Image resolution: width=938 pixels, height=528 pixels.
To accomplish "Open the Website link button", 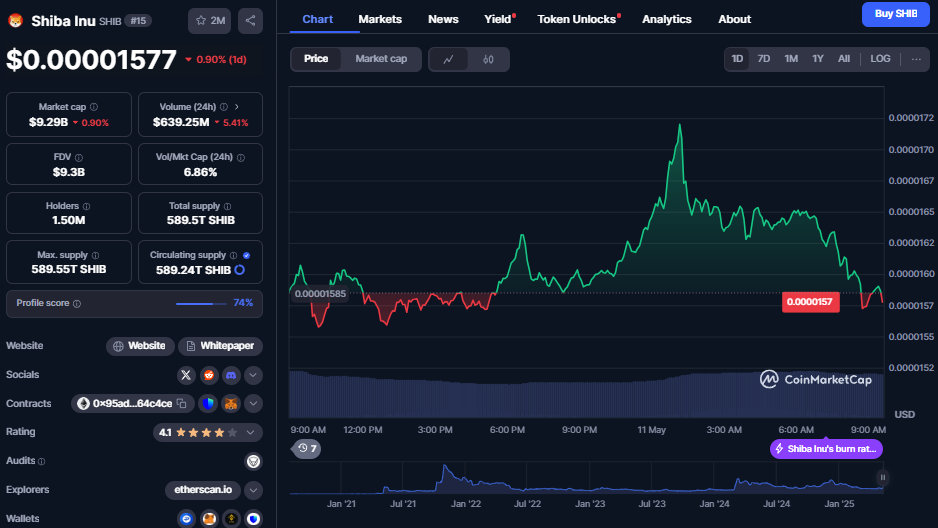I will [x=140, y=346].
